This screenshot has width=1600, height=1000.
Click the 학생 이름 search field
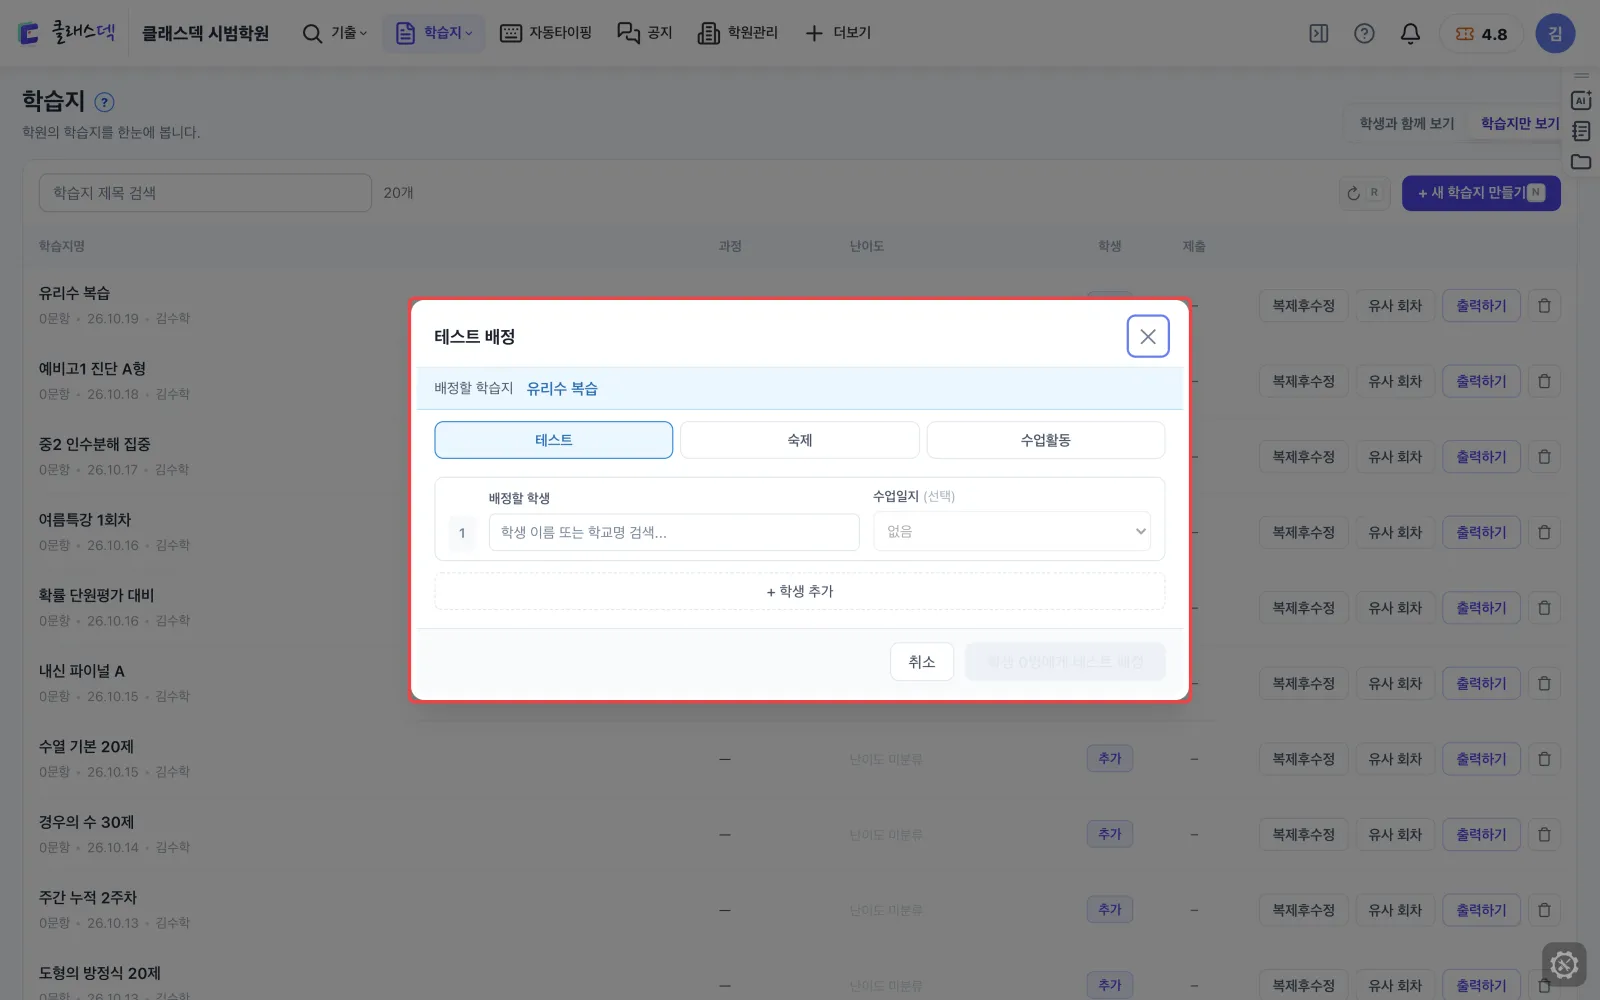674,533
